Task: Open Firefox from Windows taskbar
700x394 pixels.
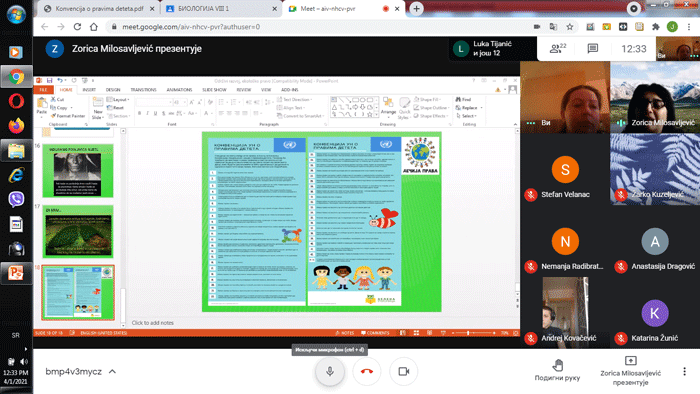Action: point(17,126)
